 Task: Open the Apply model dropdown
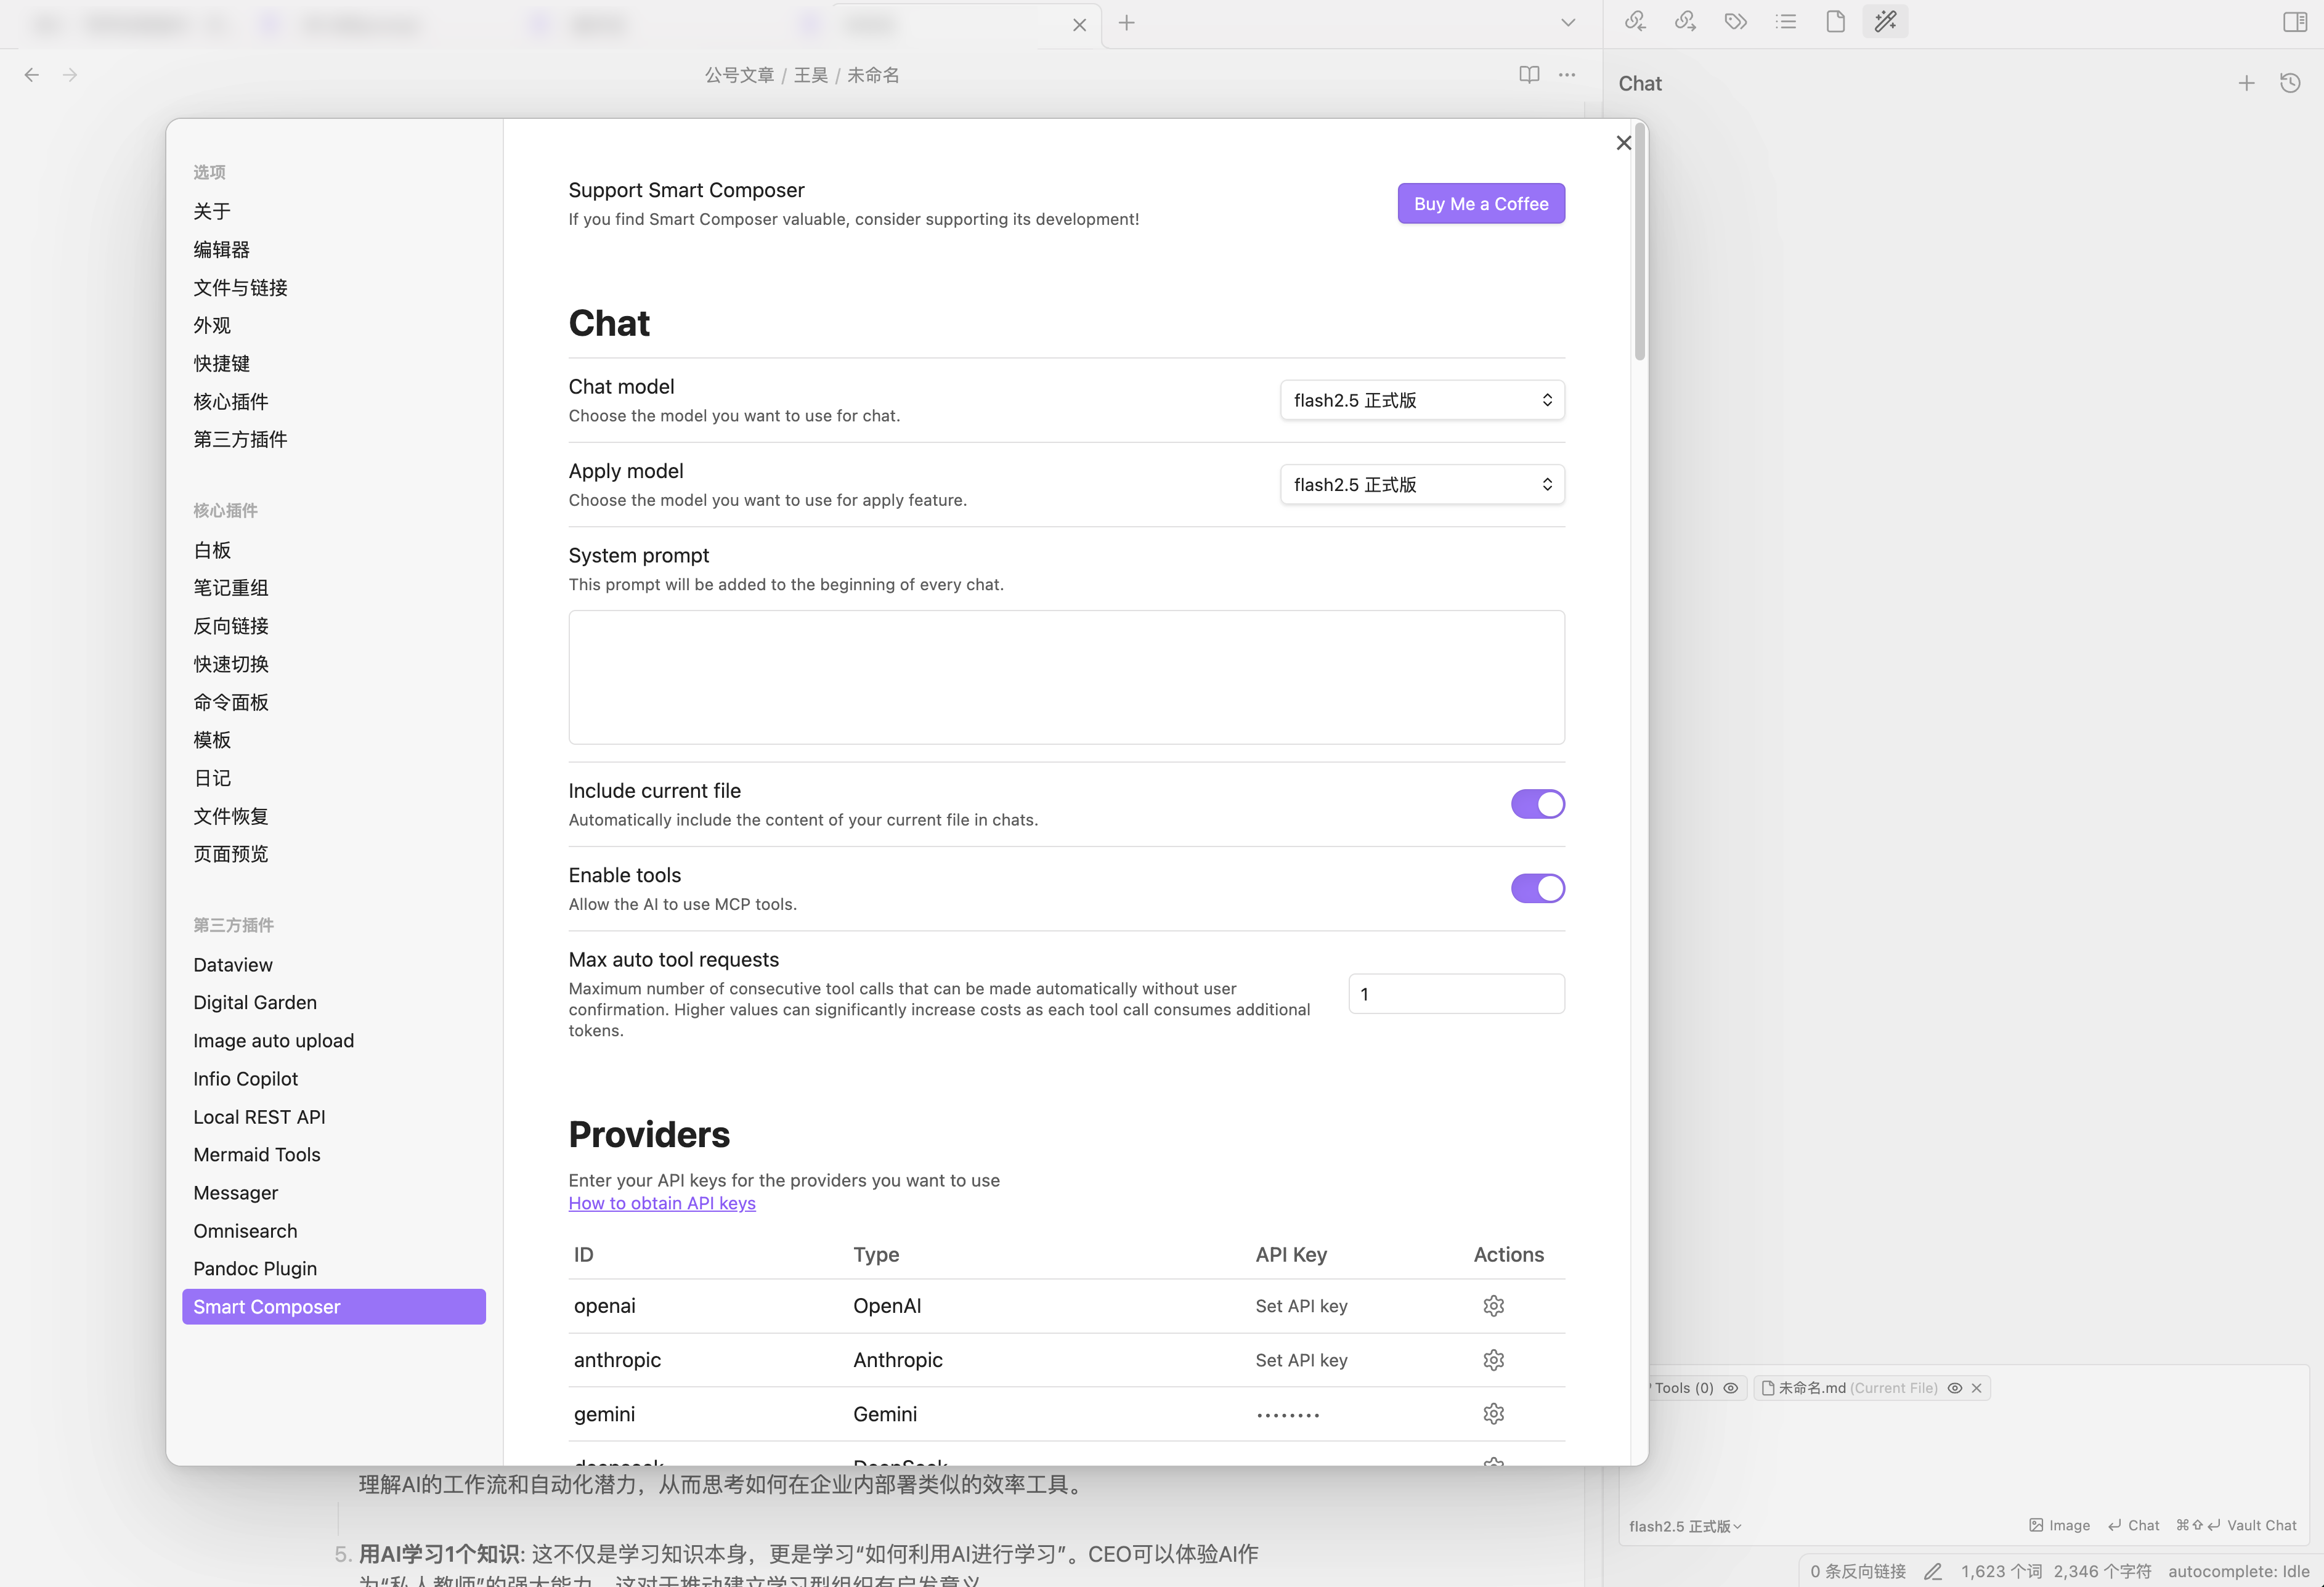(1422, 484)
